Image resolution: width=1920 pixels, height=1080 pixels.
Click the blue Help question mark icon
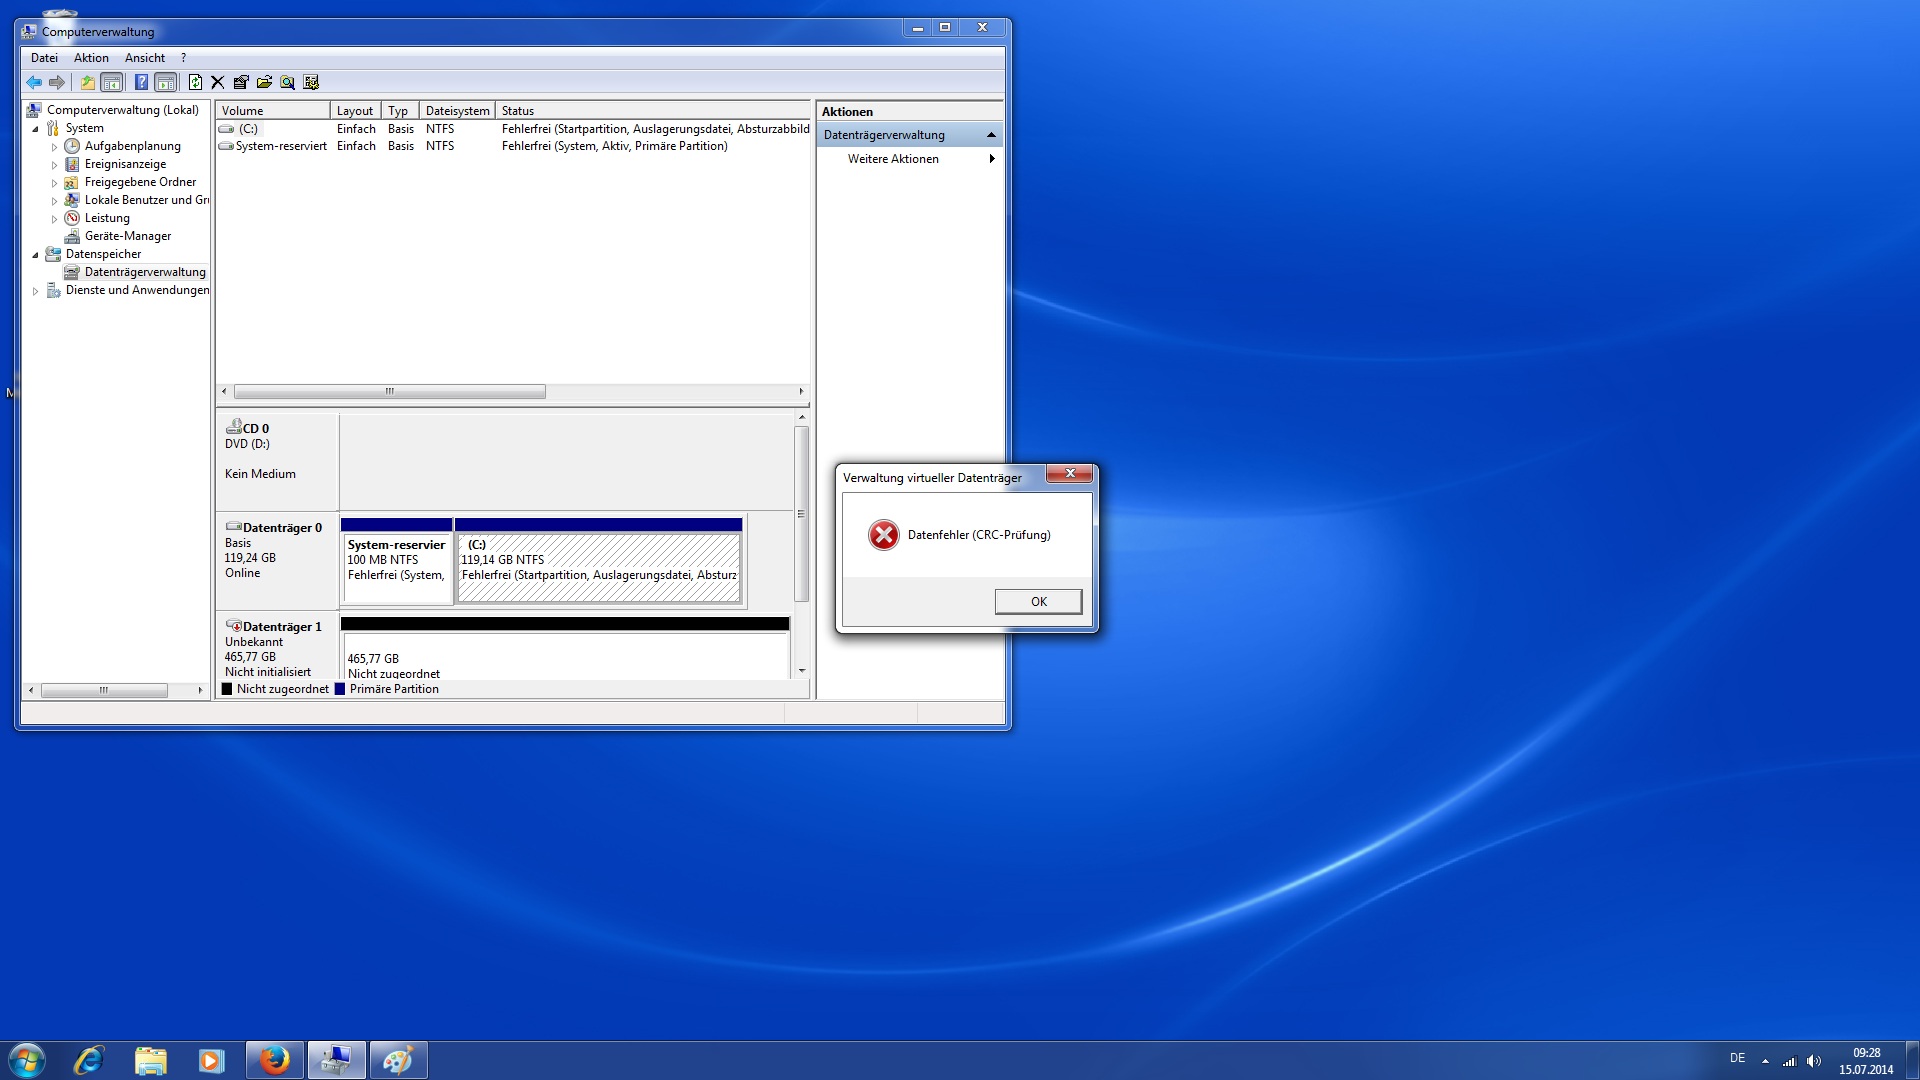pos(141,83)
